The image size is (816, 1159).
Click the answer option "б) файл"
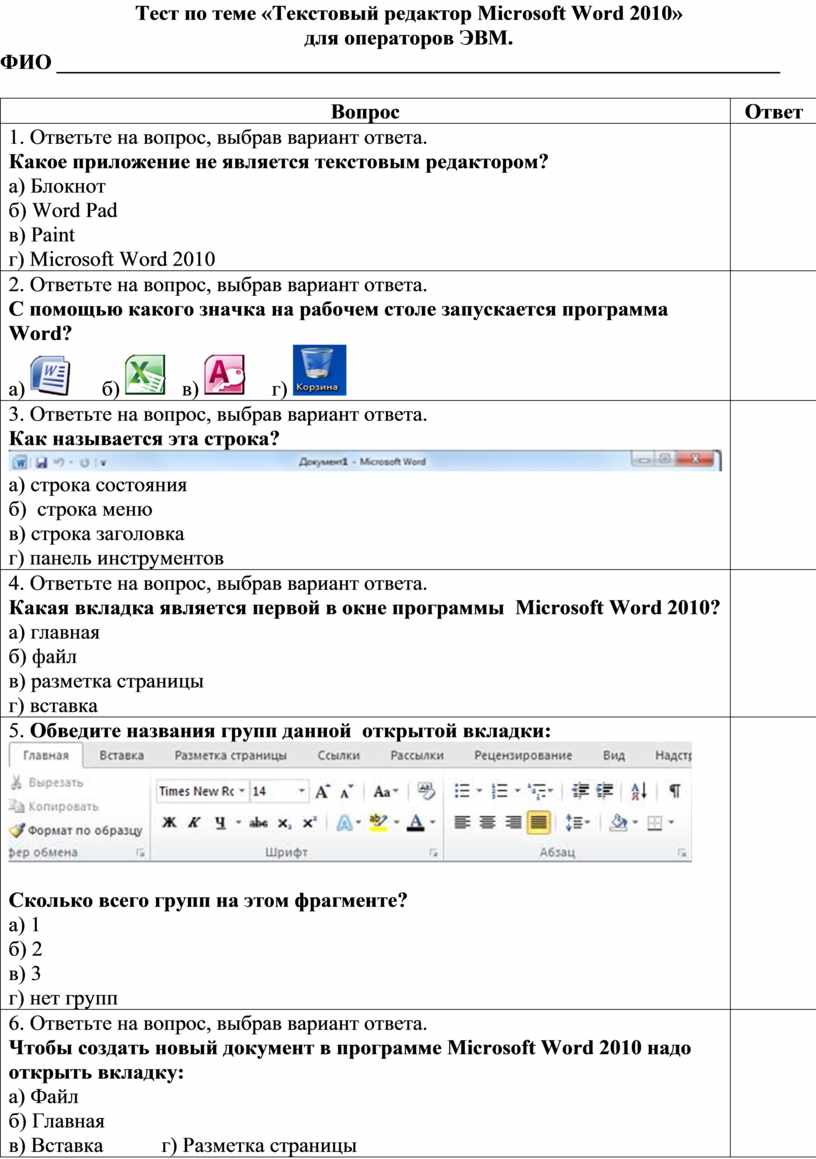[x=42, y=656]
